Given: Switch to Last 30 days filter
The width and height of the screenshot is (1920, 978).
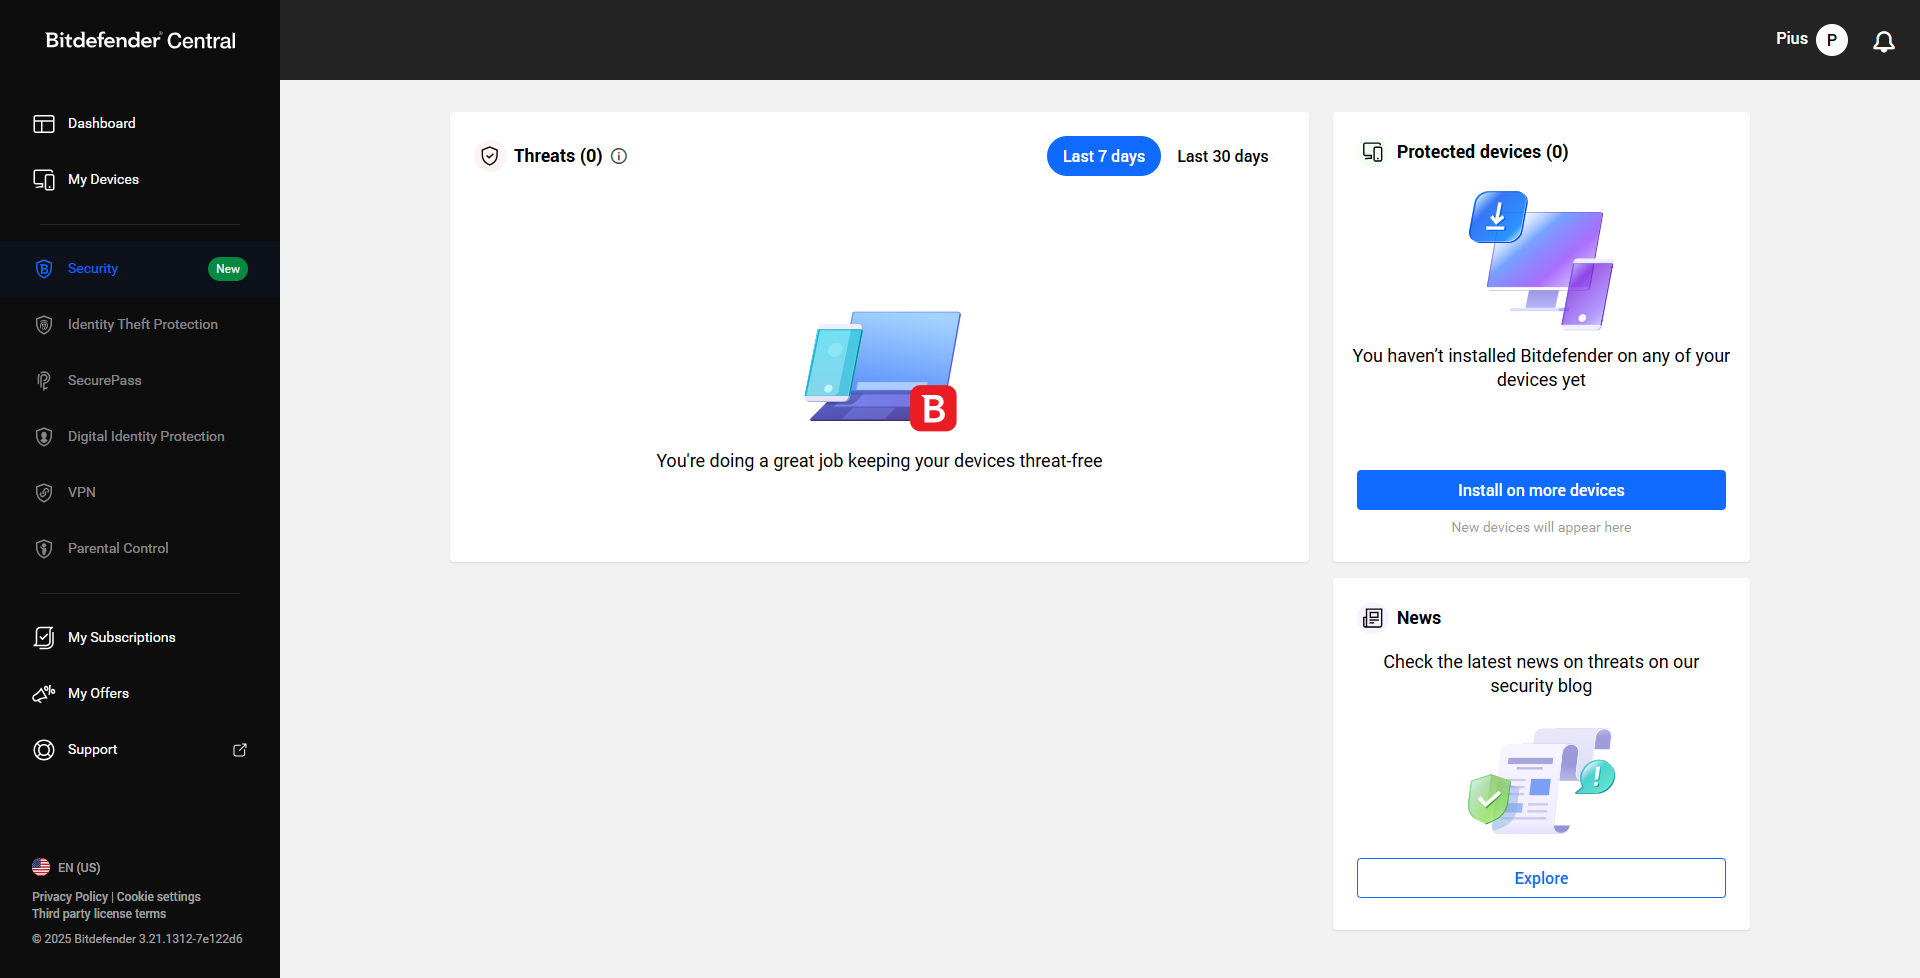Looking at the screenshot, I should pos(1222,156).
